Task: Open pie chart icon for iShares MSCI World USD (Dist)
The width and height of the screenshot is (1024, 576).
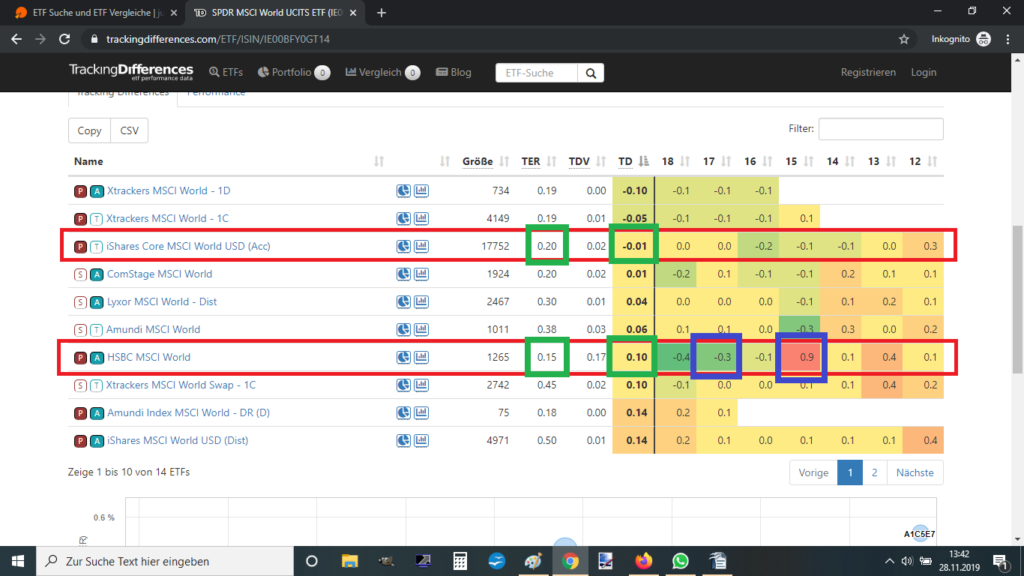Action: pos(404,441)
